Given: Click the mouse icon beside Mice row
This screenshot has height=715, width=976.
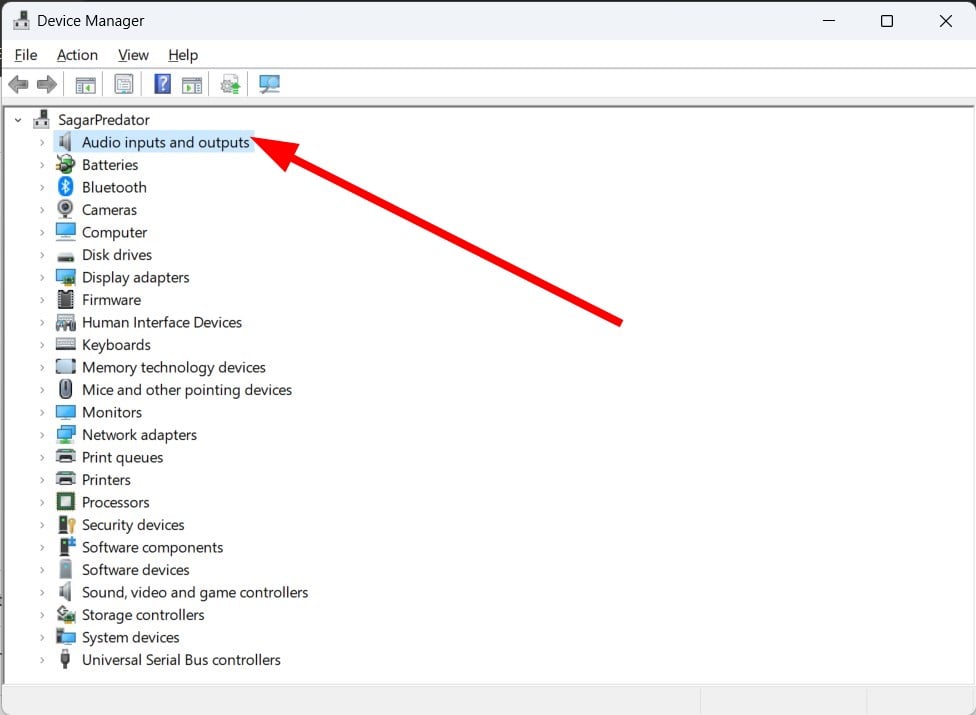Looking at the screenshot, I should (x=65, y=389).
